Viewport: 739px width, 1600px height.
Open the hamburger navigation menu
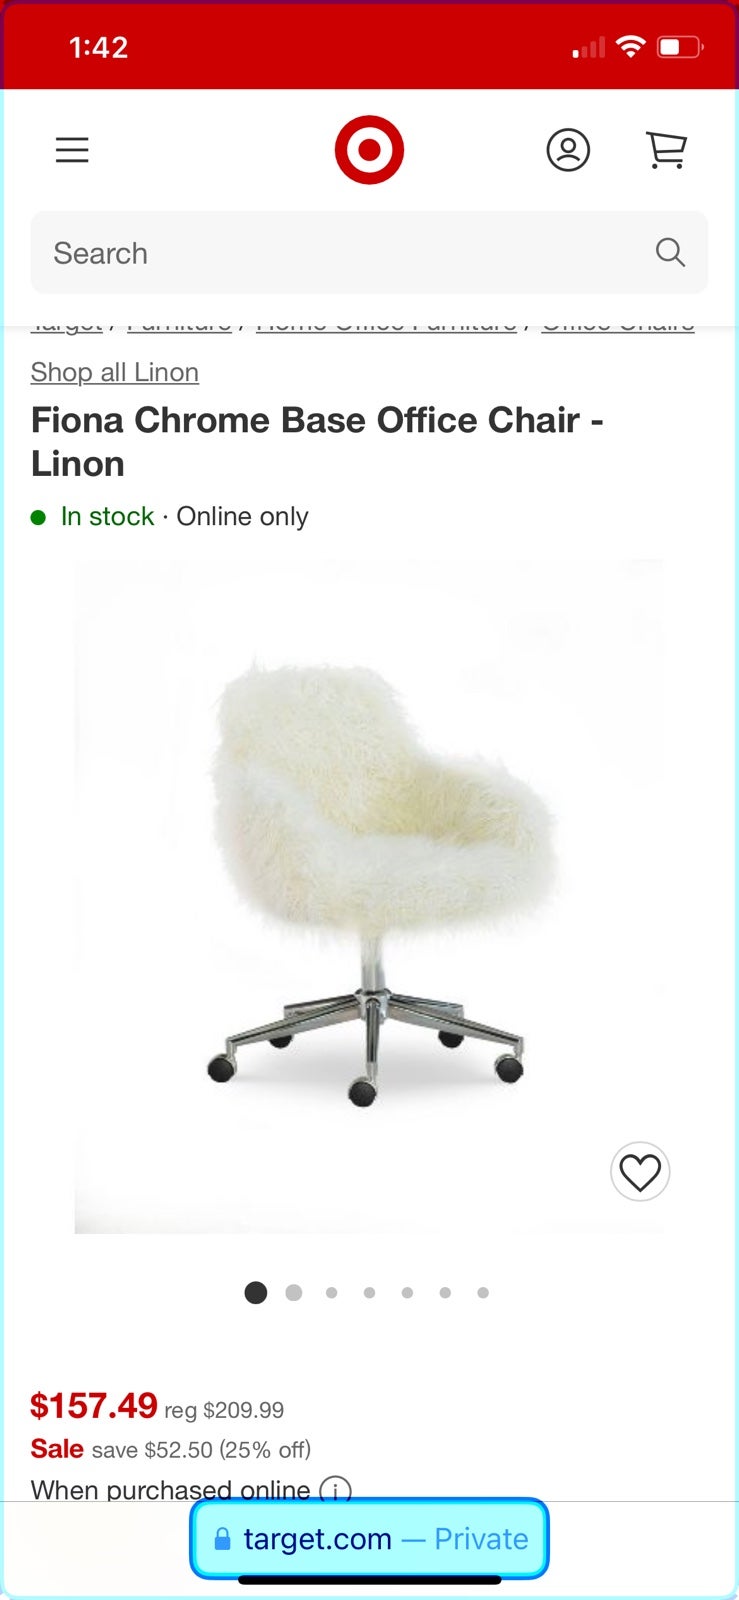tap(72, 150)
